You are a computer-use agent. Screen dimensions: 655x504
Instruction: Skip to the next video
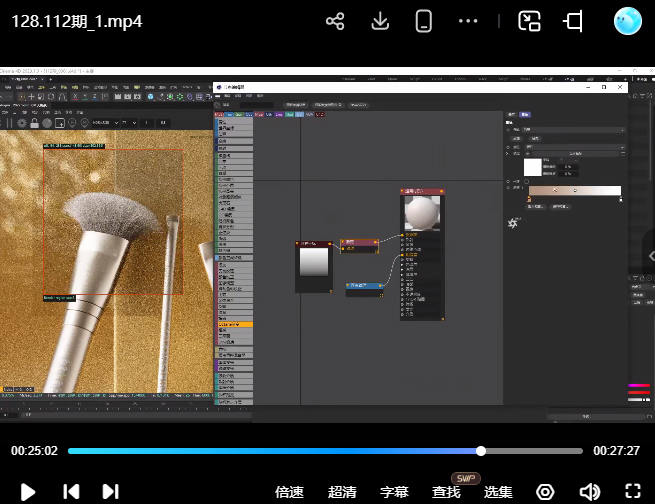(111, 491)
